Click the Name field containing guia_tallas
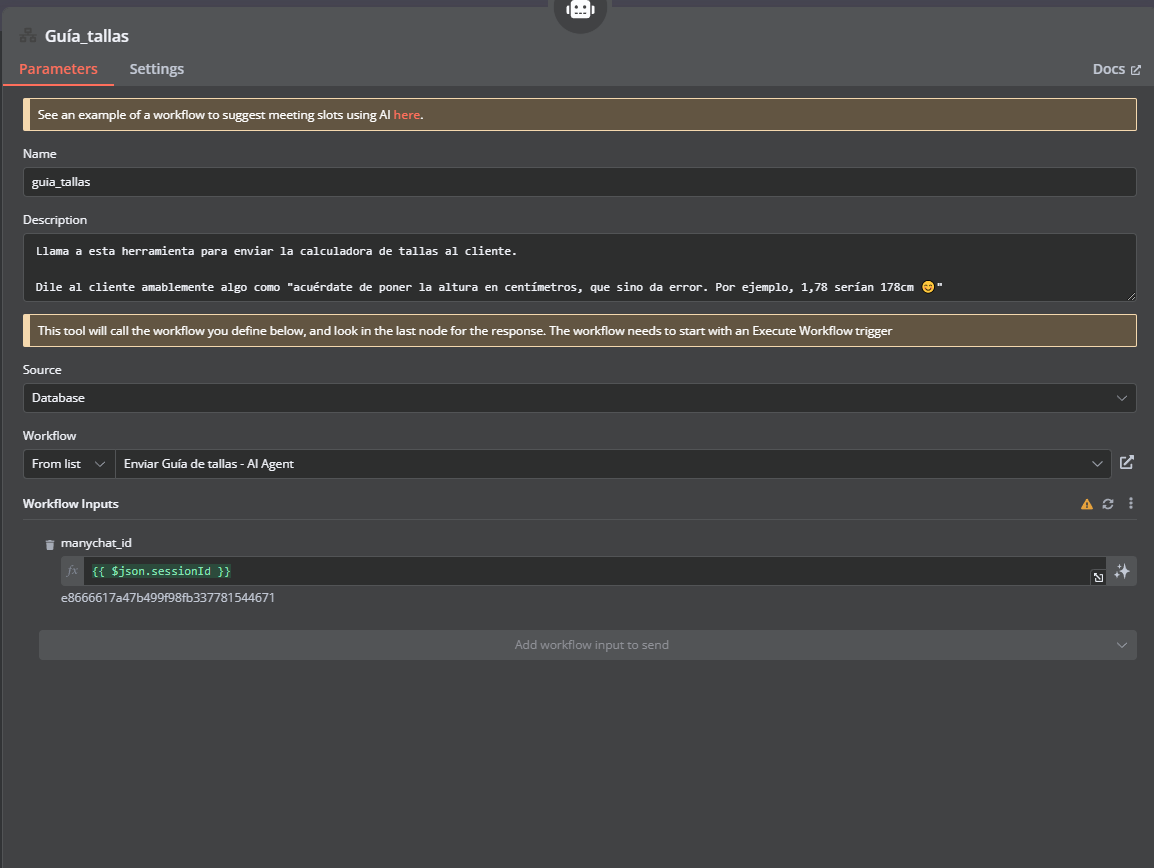This screenshot has width=1154, height=868. pyautogui.click(x=579, y=182)
